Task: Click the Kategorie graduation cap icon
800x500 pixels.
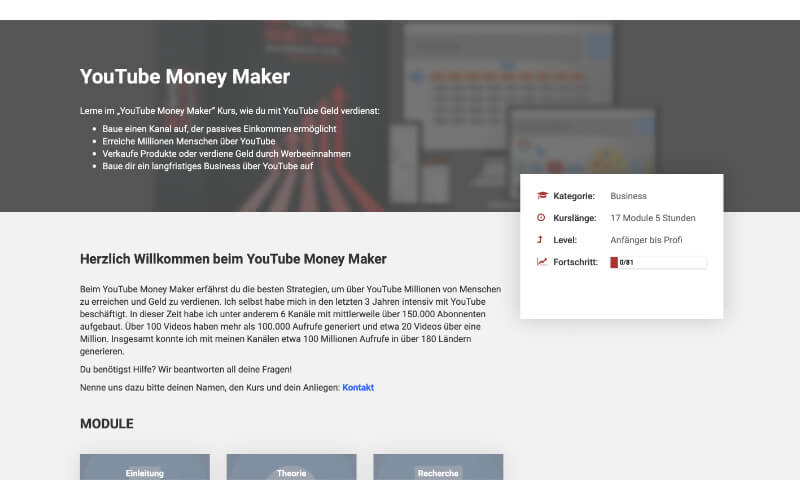Action: click(542, 195)
